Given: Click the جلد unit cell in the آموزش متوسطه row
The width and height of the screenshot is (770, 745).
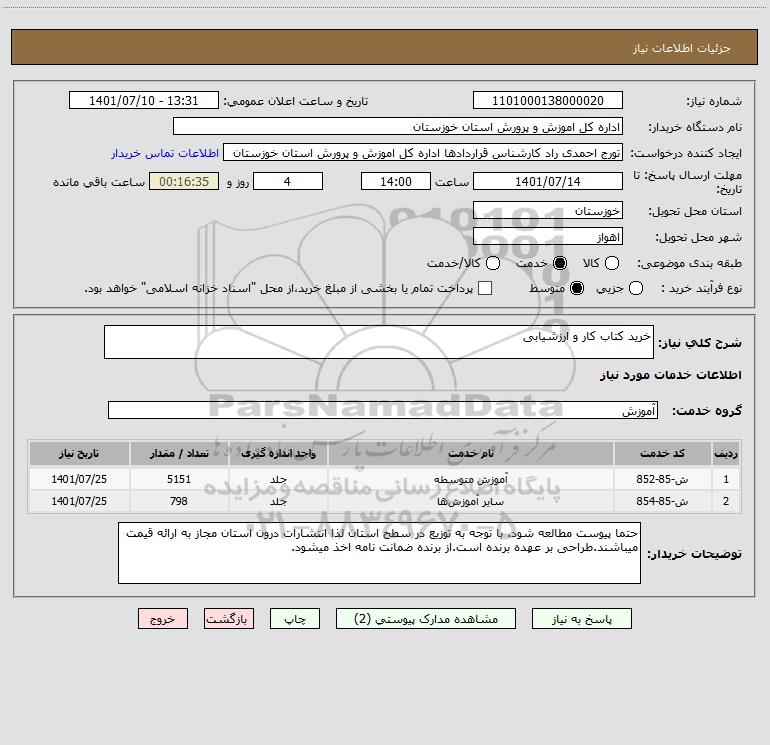Looking at the screenshot, I should tap(278, 479).
